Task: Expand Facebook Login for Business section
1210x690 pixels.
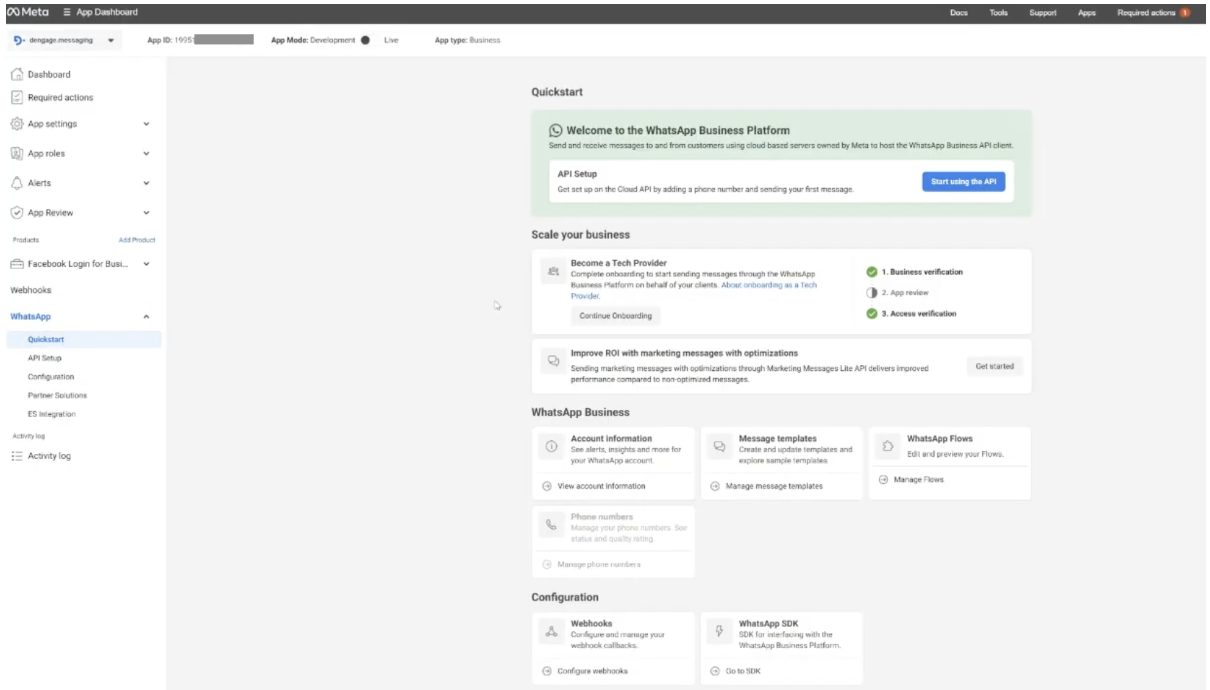Action: [x=147, y=264]
